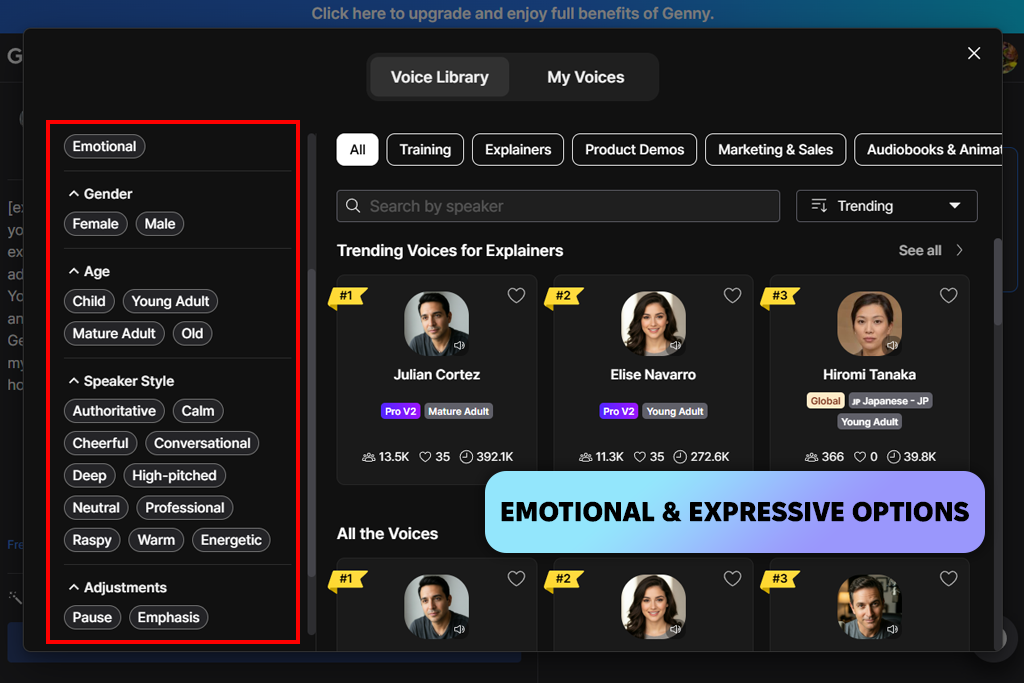Open Elise Navarro avatar in Trending
Viewport: 1024px width, 683px height.
653,323
